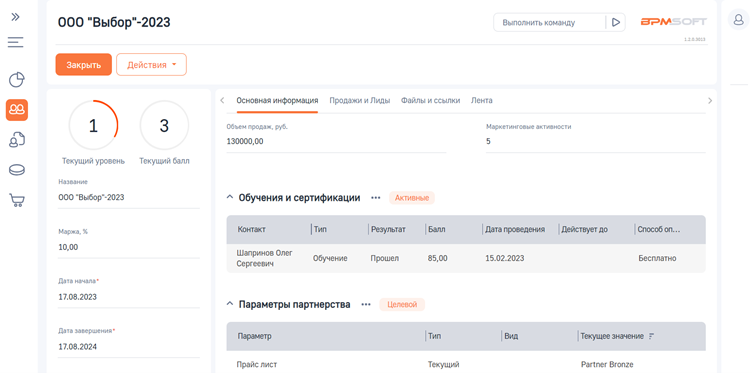Screen dimensions: 752x373
Task: Open the pie chart dashboard section
Action: pyautogui.click(x=17, y=80)
